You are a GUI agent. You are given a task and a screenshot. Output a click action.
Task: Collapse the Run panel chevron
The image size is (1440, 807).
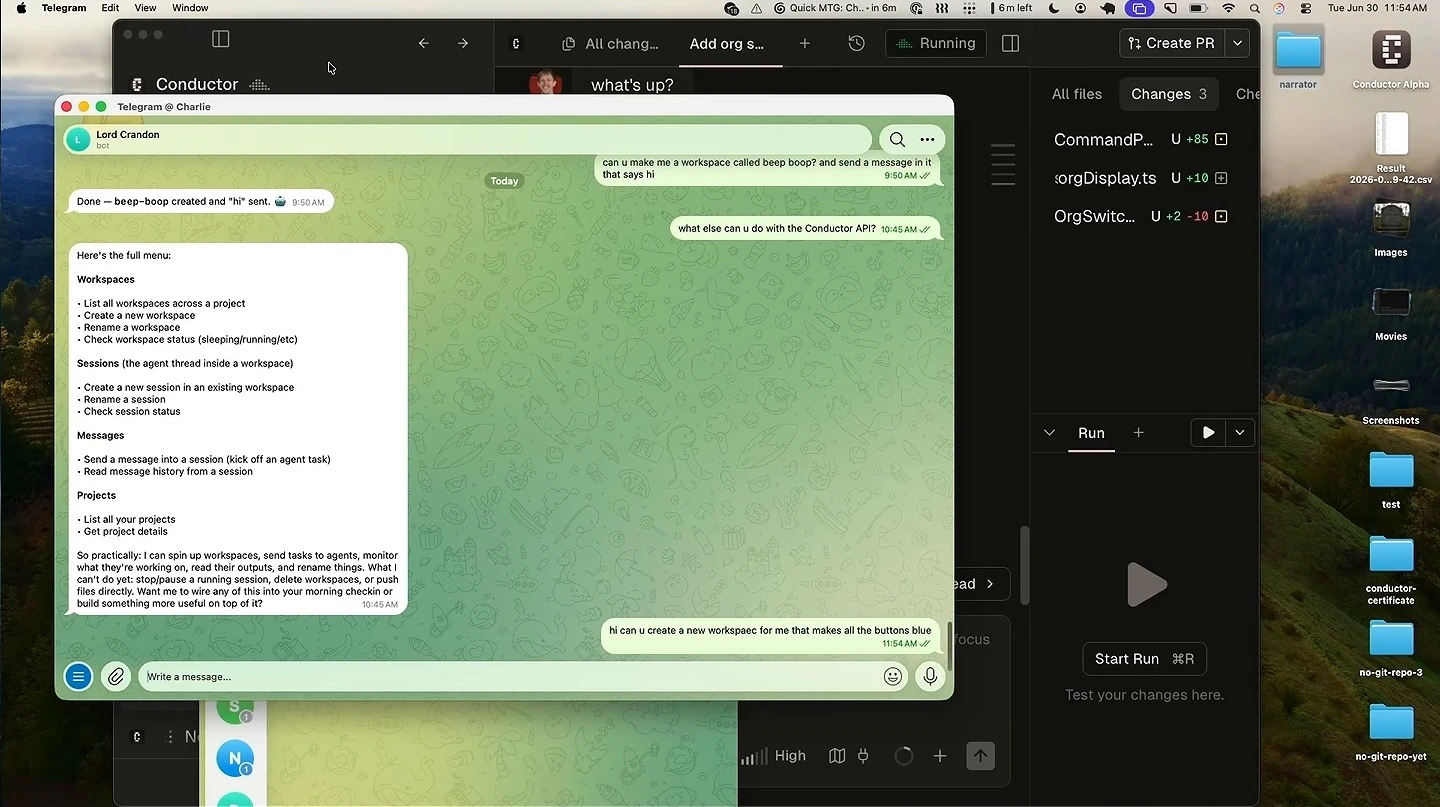(1049, 433)
